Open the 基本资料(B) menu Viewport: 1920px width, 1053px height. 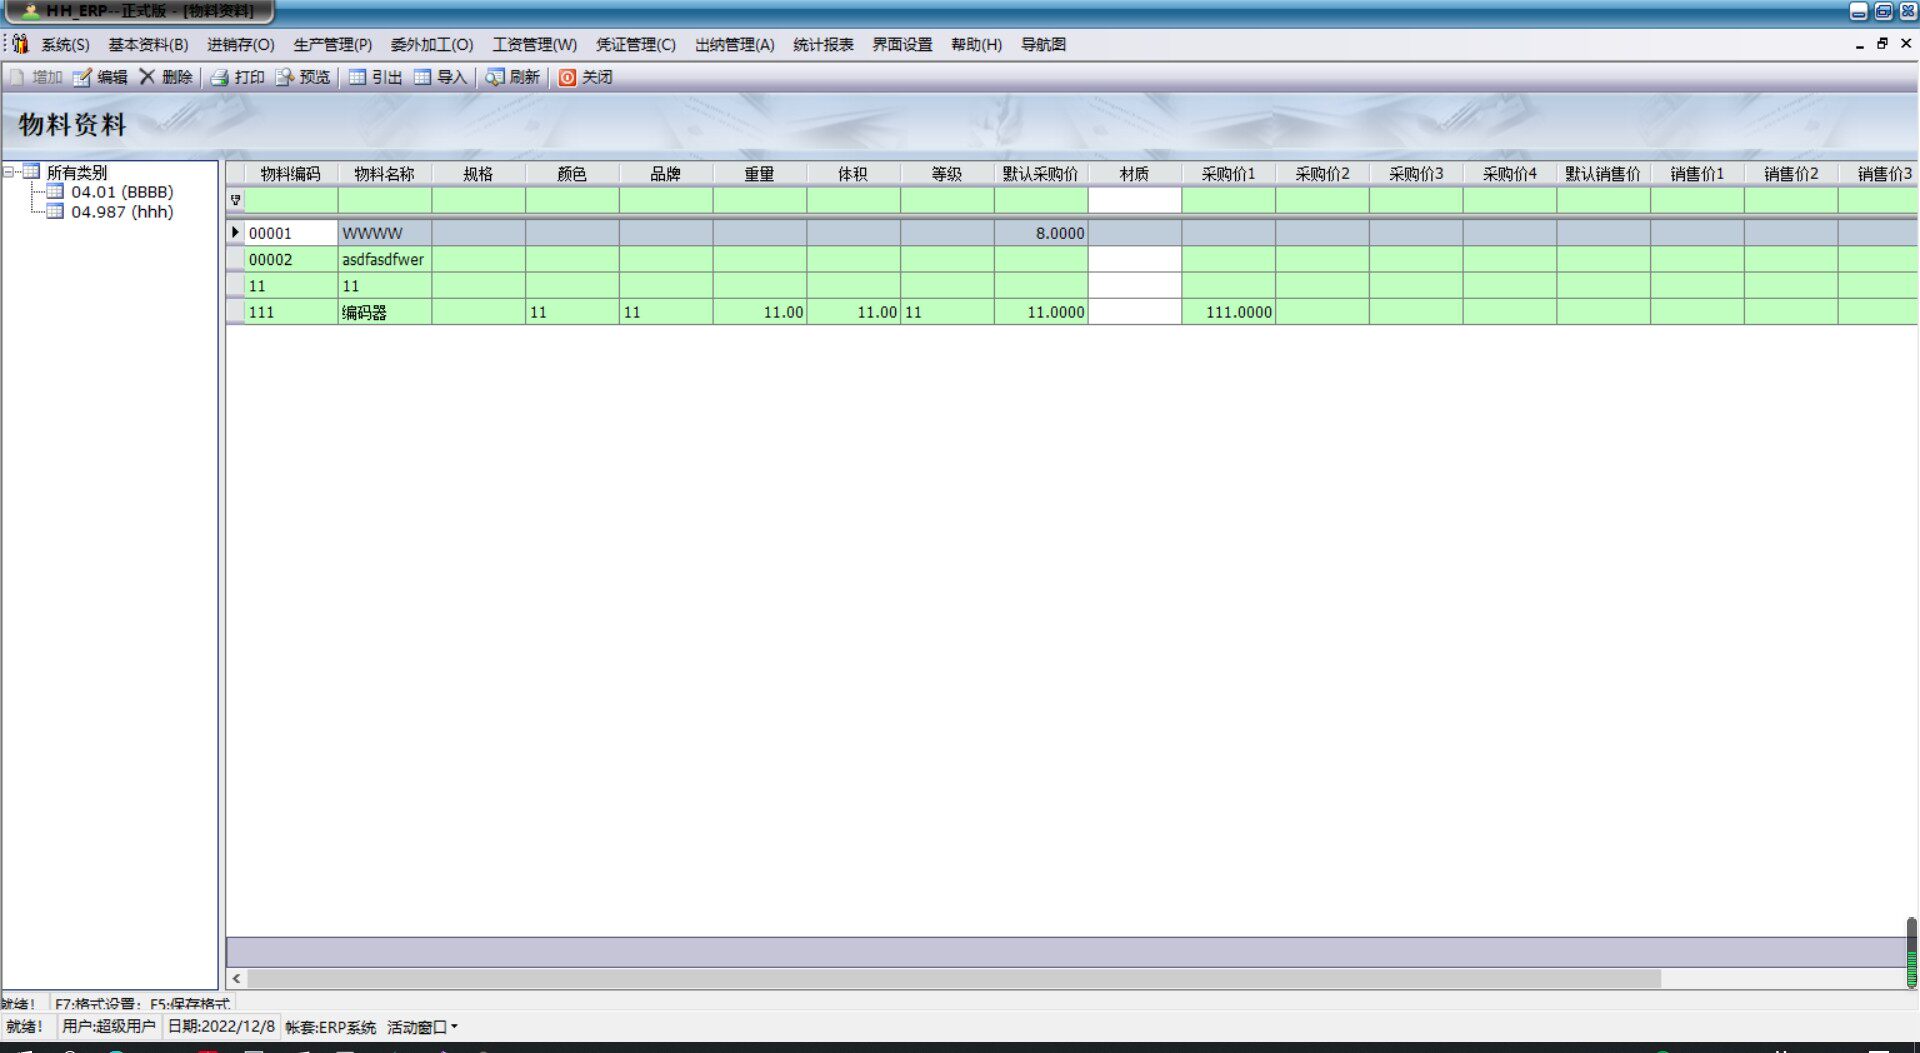coord(148,44)
